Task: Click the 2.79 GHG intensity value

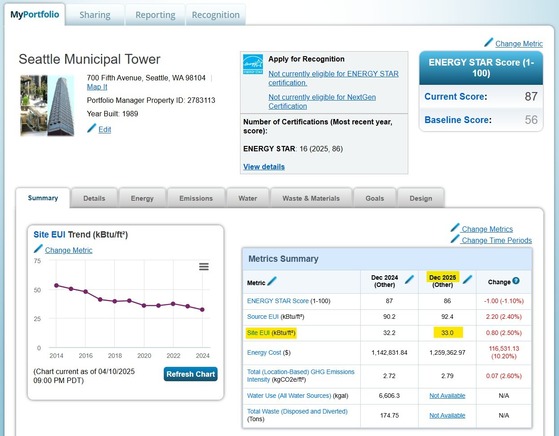Action: (x=447, y=376)
